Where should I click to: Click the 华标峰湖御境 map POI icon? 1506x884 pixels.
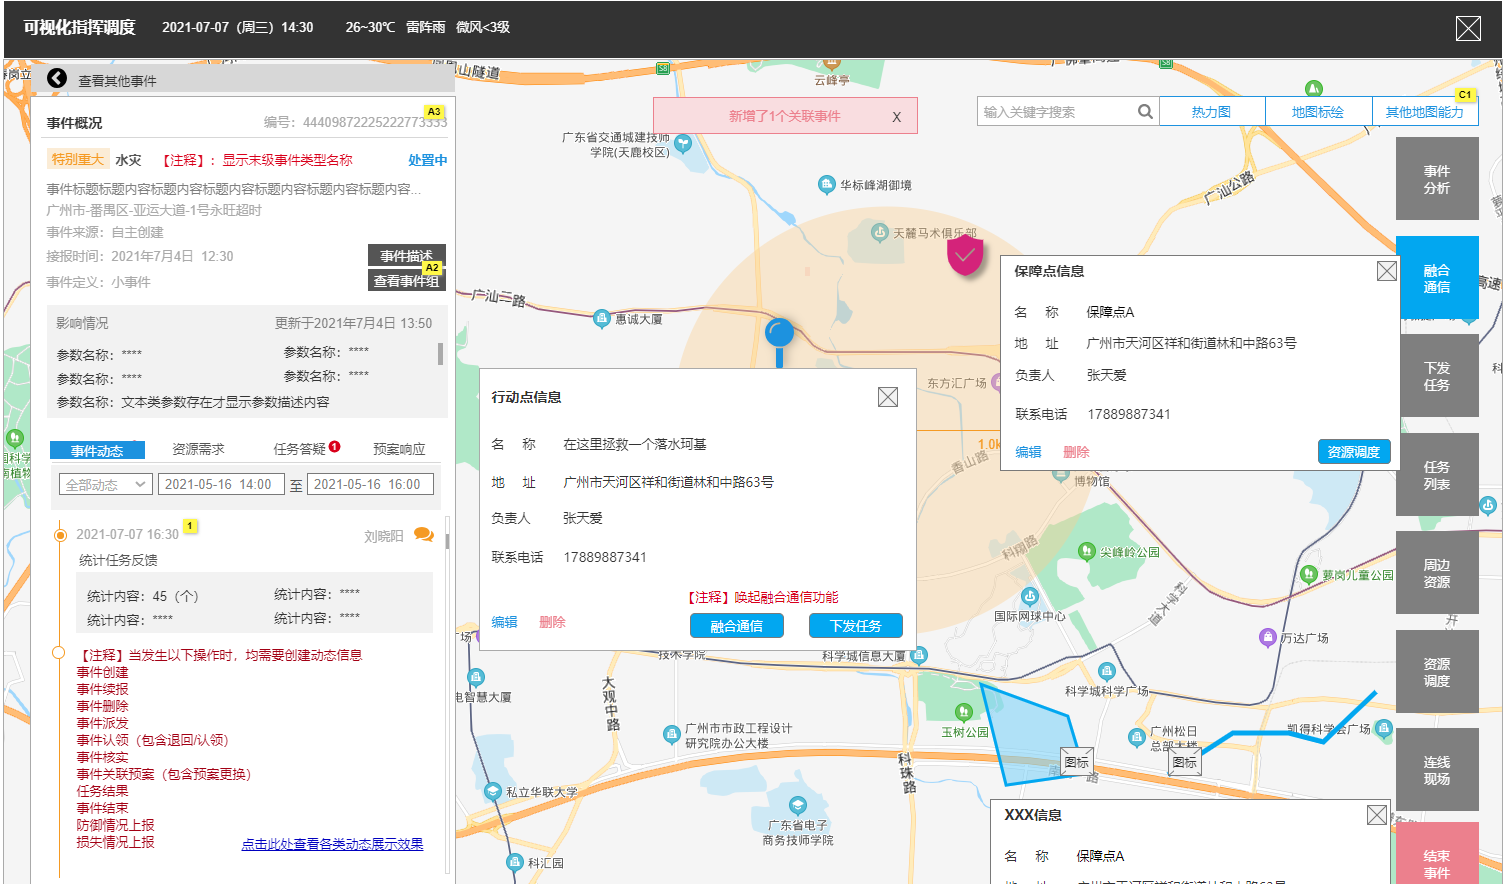click(x=827, y=184)
